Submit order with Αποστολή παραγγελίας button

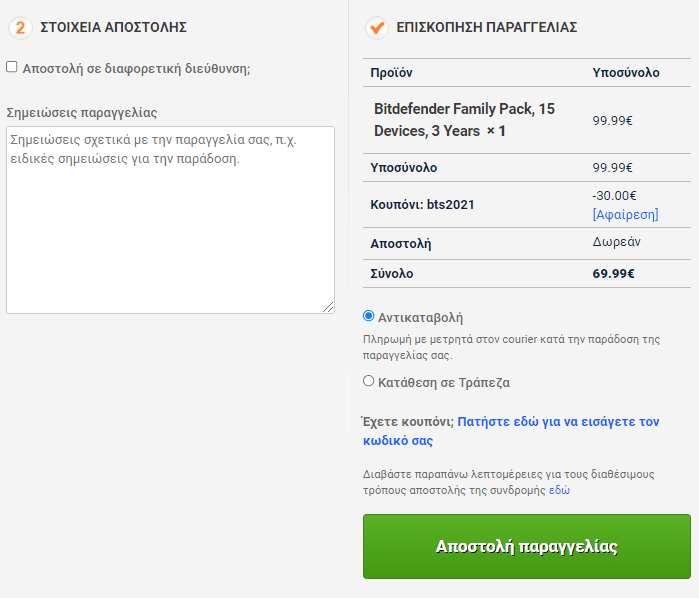tap(526, 546)
